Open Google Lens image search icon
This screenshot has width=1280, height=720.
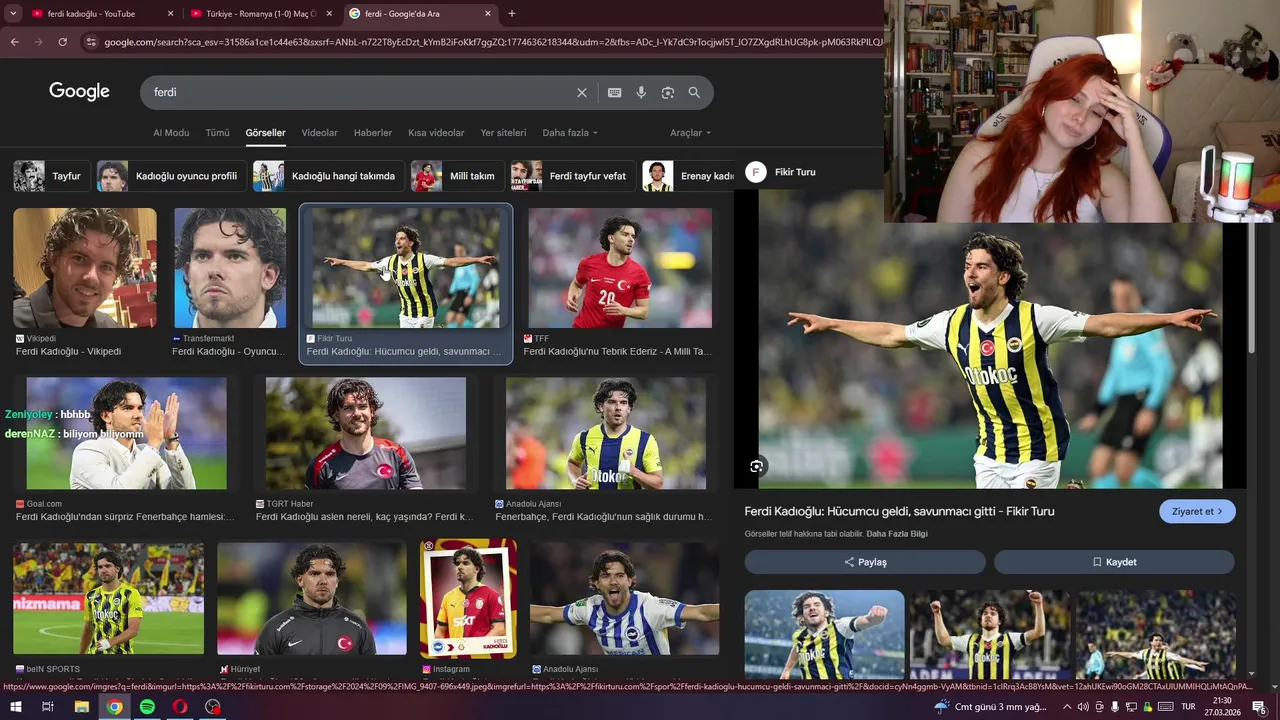coord(667,92)
